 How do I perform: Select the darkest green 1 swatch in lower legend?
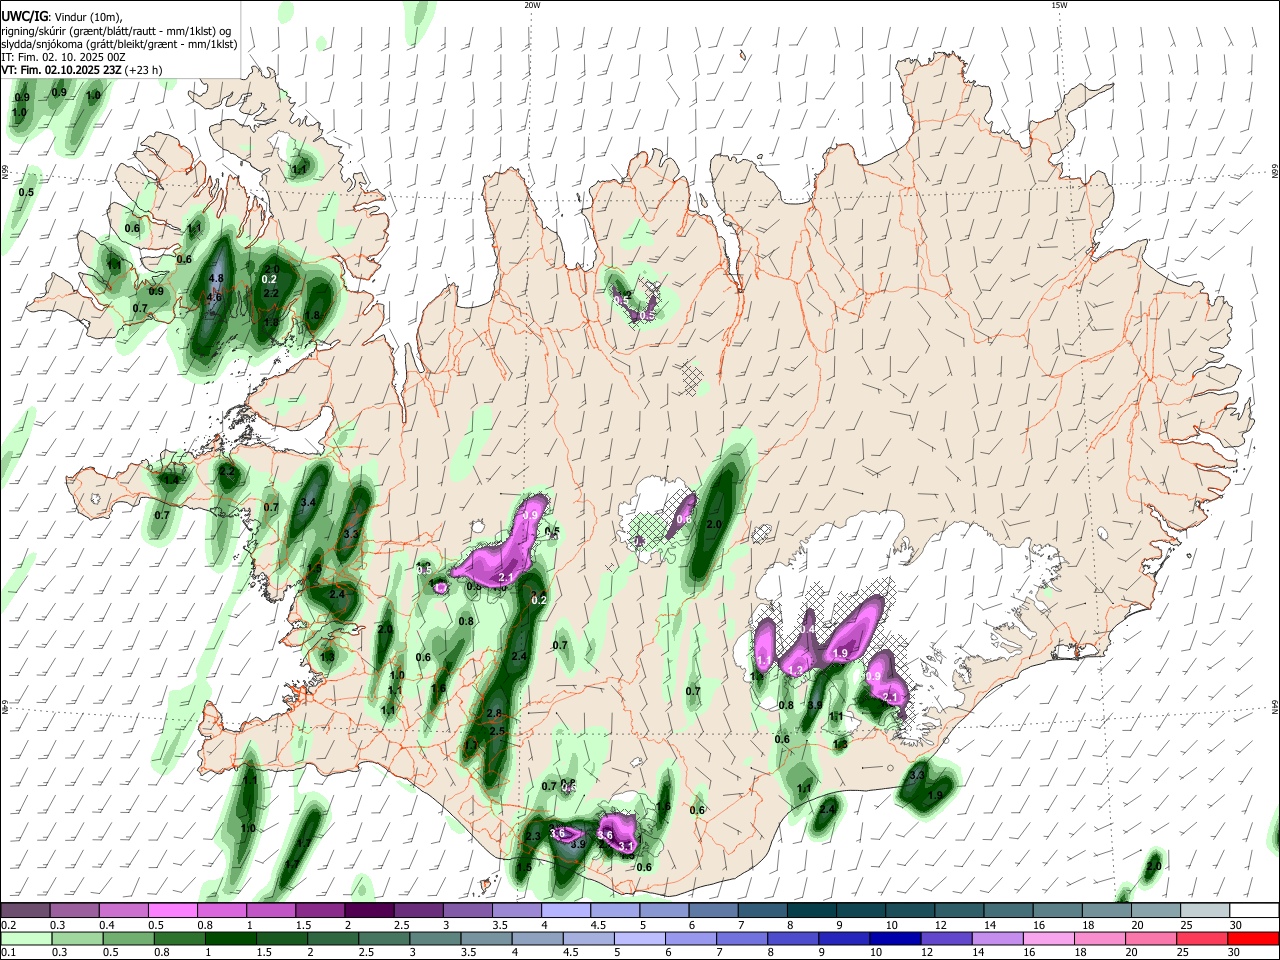(x=230, y=938)
